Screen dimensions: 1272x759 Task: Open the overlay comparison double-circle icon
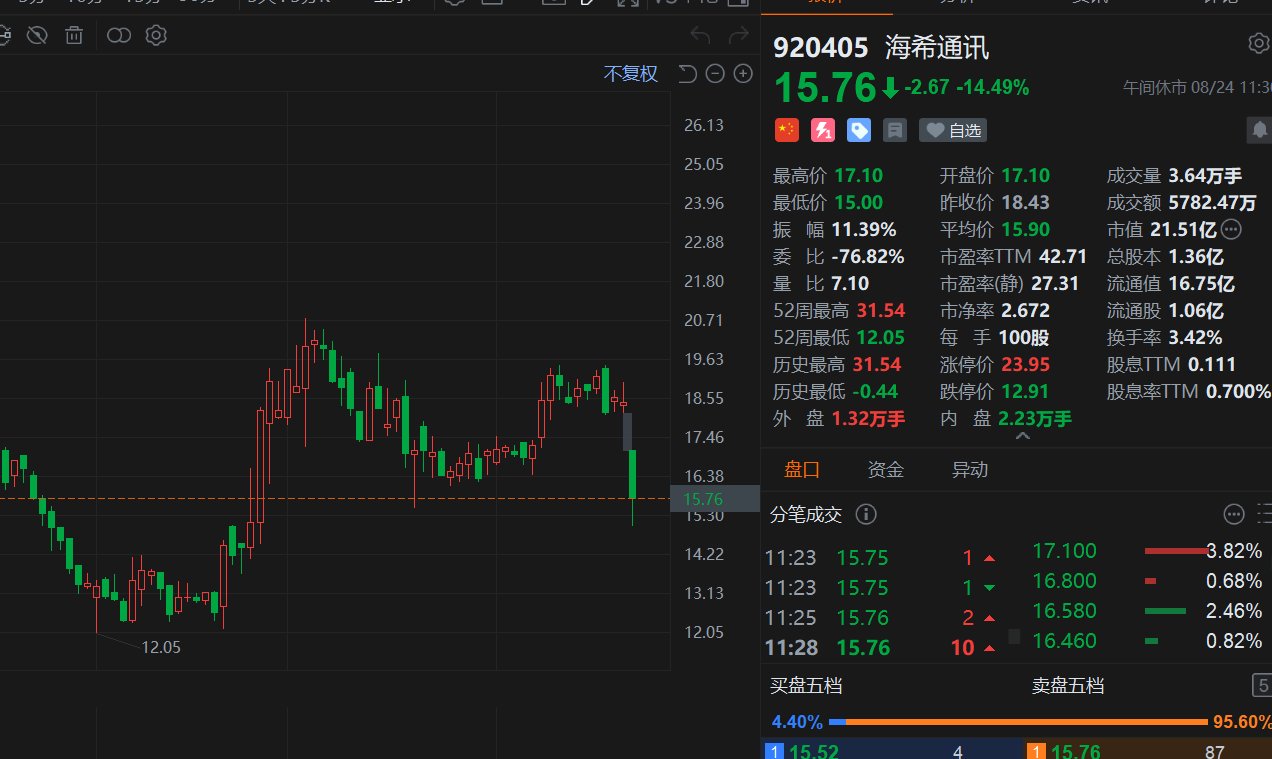coord(119,36)
